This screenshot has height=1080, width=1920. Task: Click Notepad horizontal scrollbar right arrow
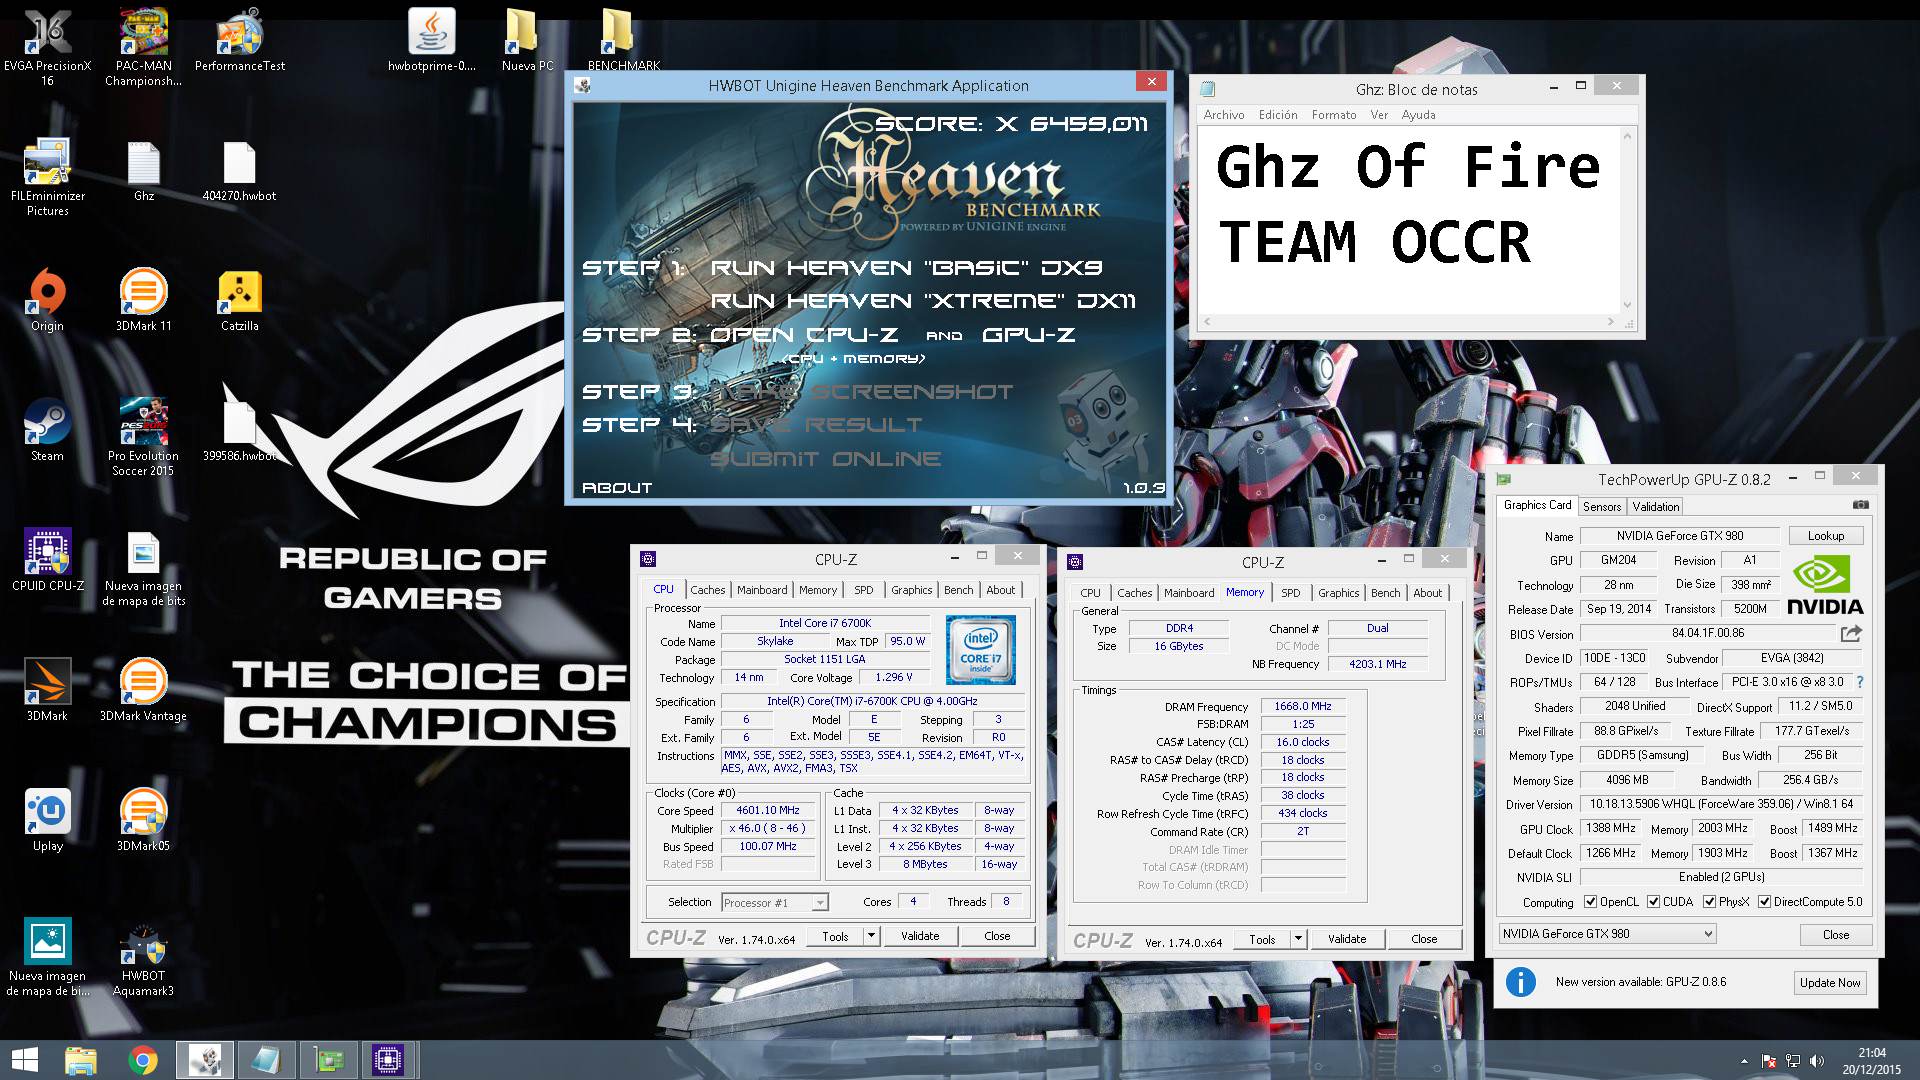1610,322
